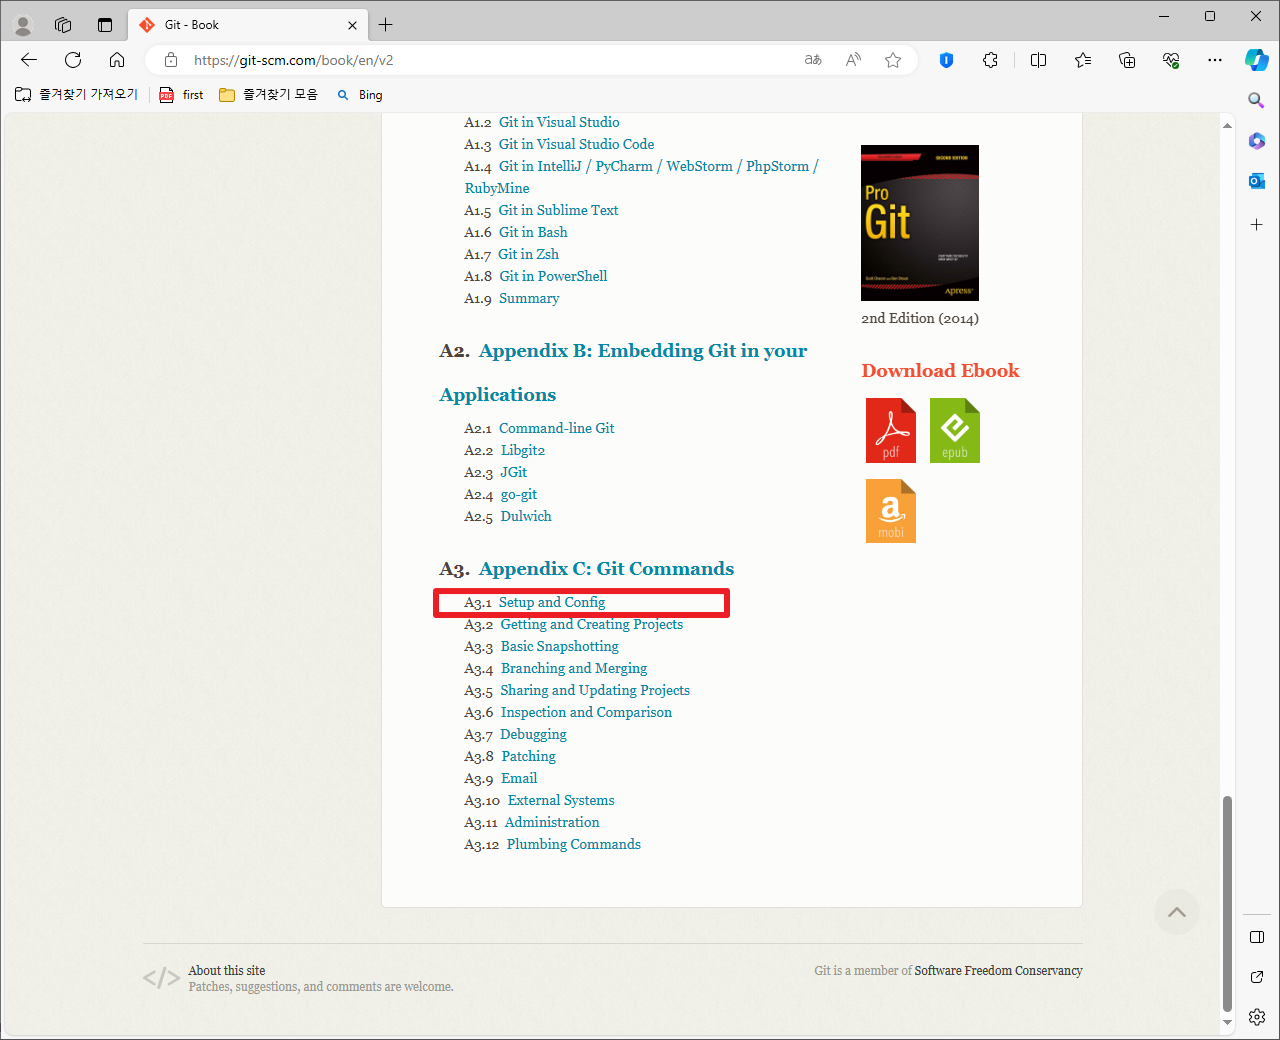
Task: Toggle split screen view
Action: pyautogui.click(x=1038, y=60)
